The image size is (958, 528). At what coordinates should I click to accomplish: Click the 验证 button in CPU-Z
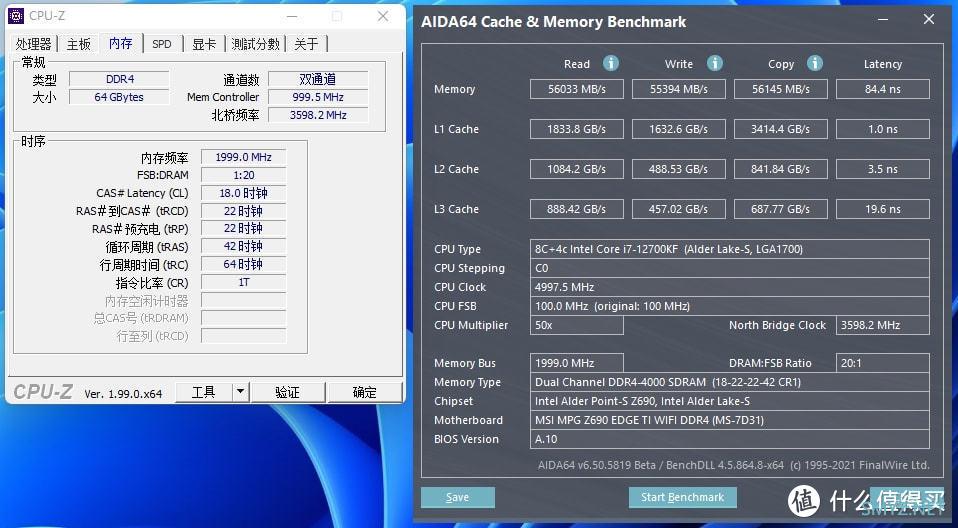(288, 392)
